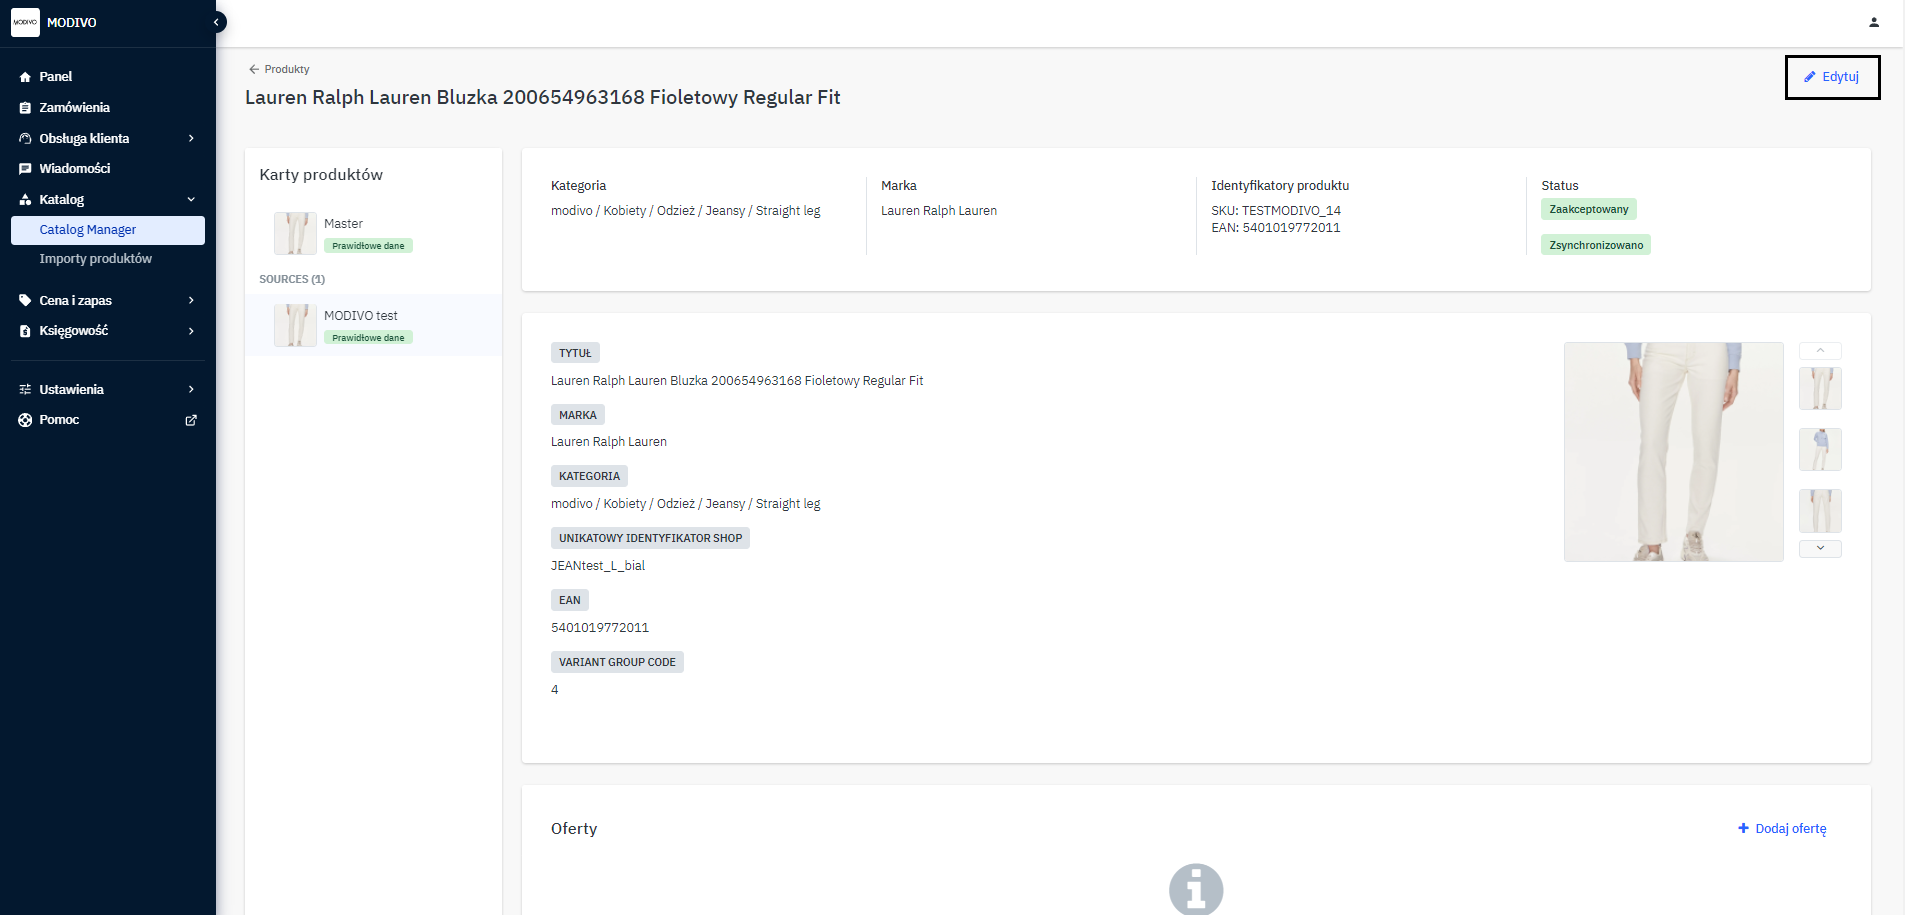Collapse the Katalog menu section
This screenshot has width=1905, height=915.
pos(191,200)
